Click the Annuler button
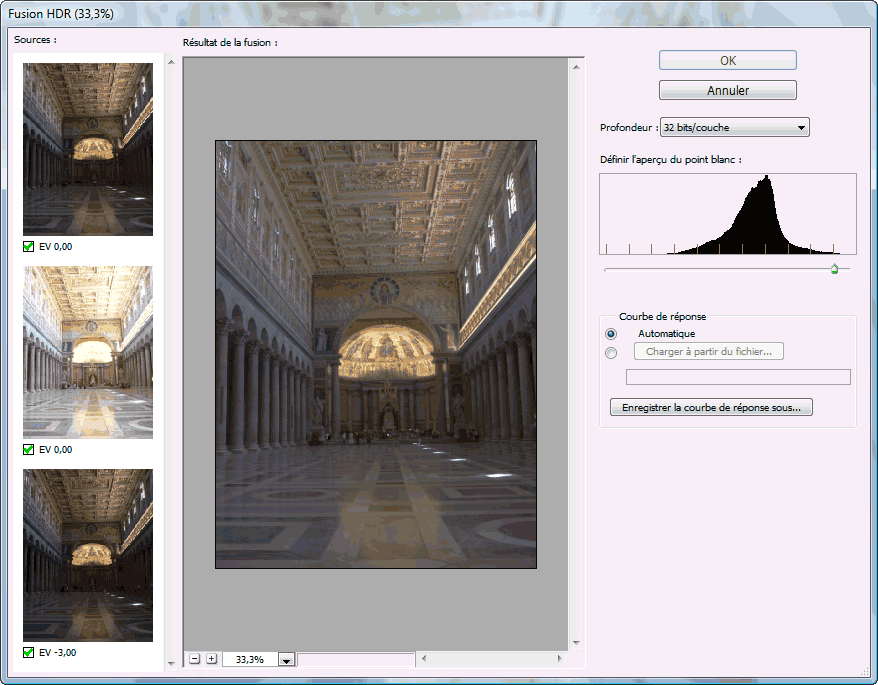Viewport: 878px width, 685px height. pyautogui.click(x=727, y=90)
